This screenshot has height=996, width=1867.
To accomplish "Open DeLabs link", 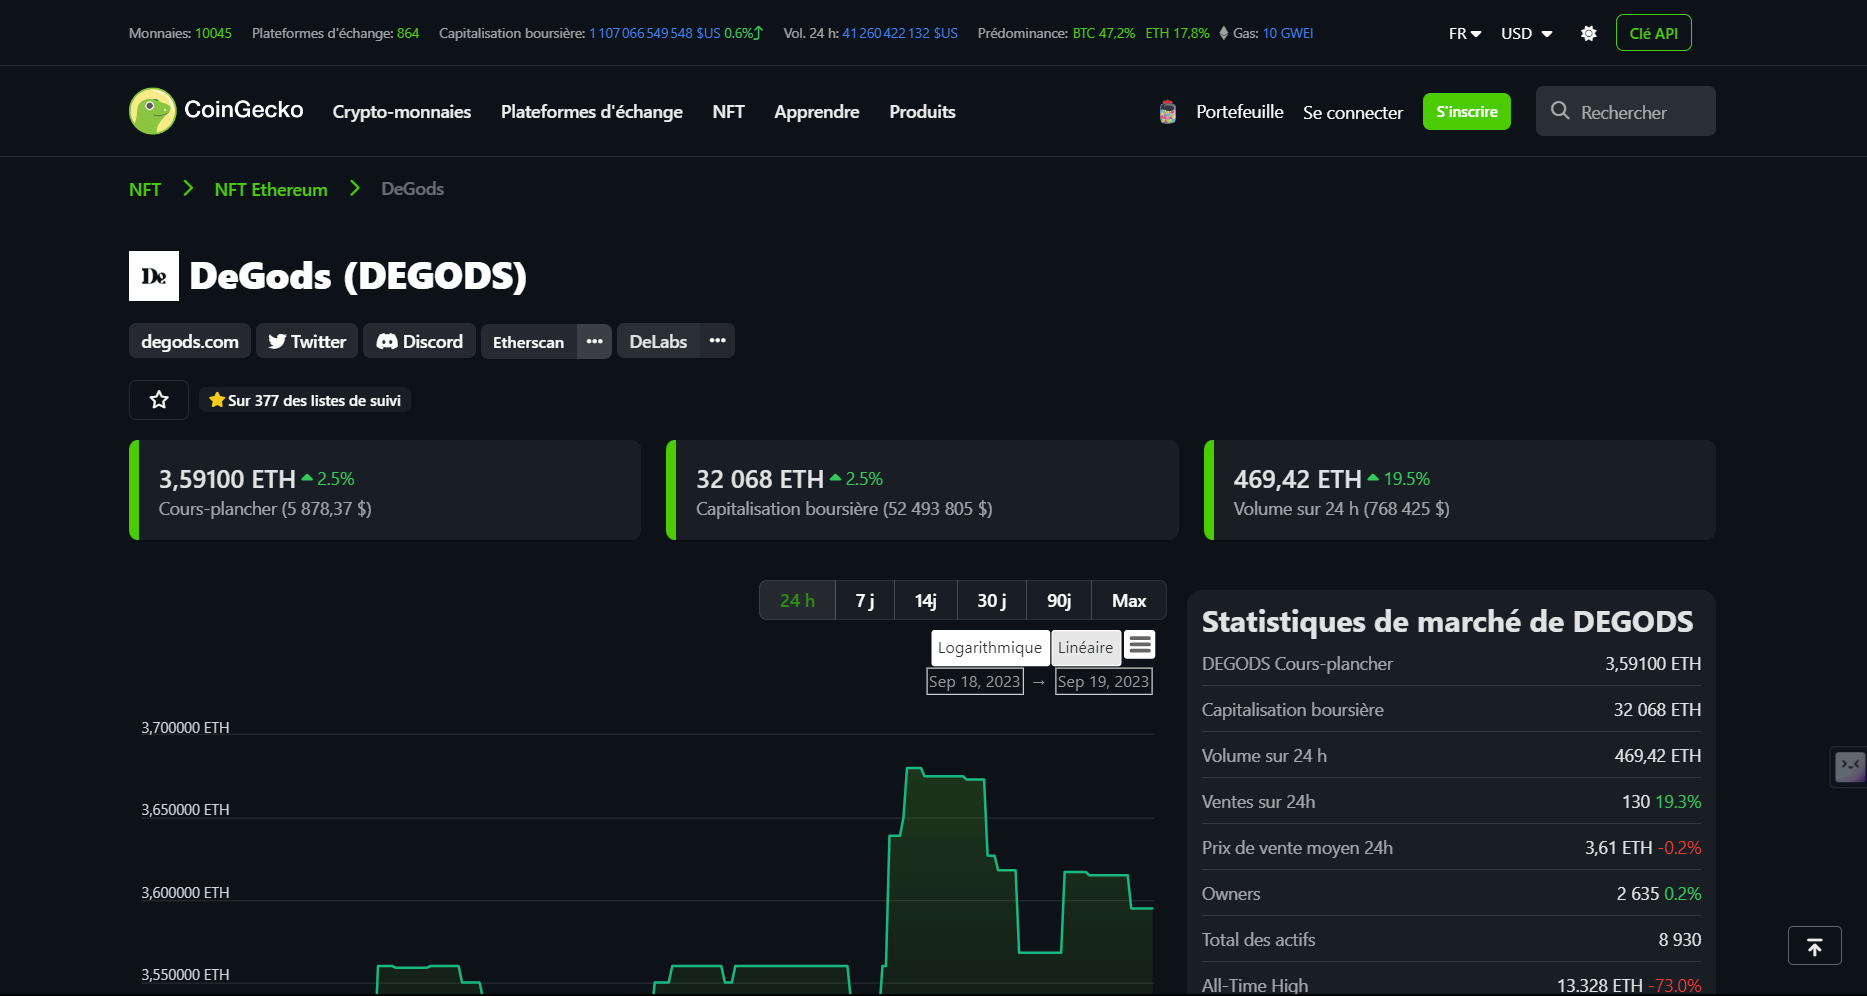I will [658, 341].
